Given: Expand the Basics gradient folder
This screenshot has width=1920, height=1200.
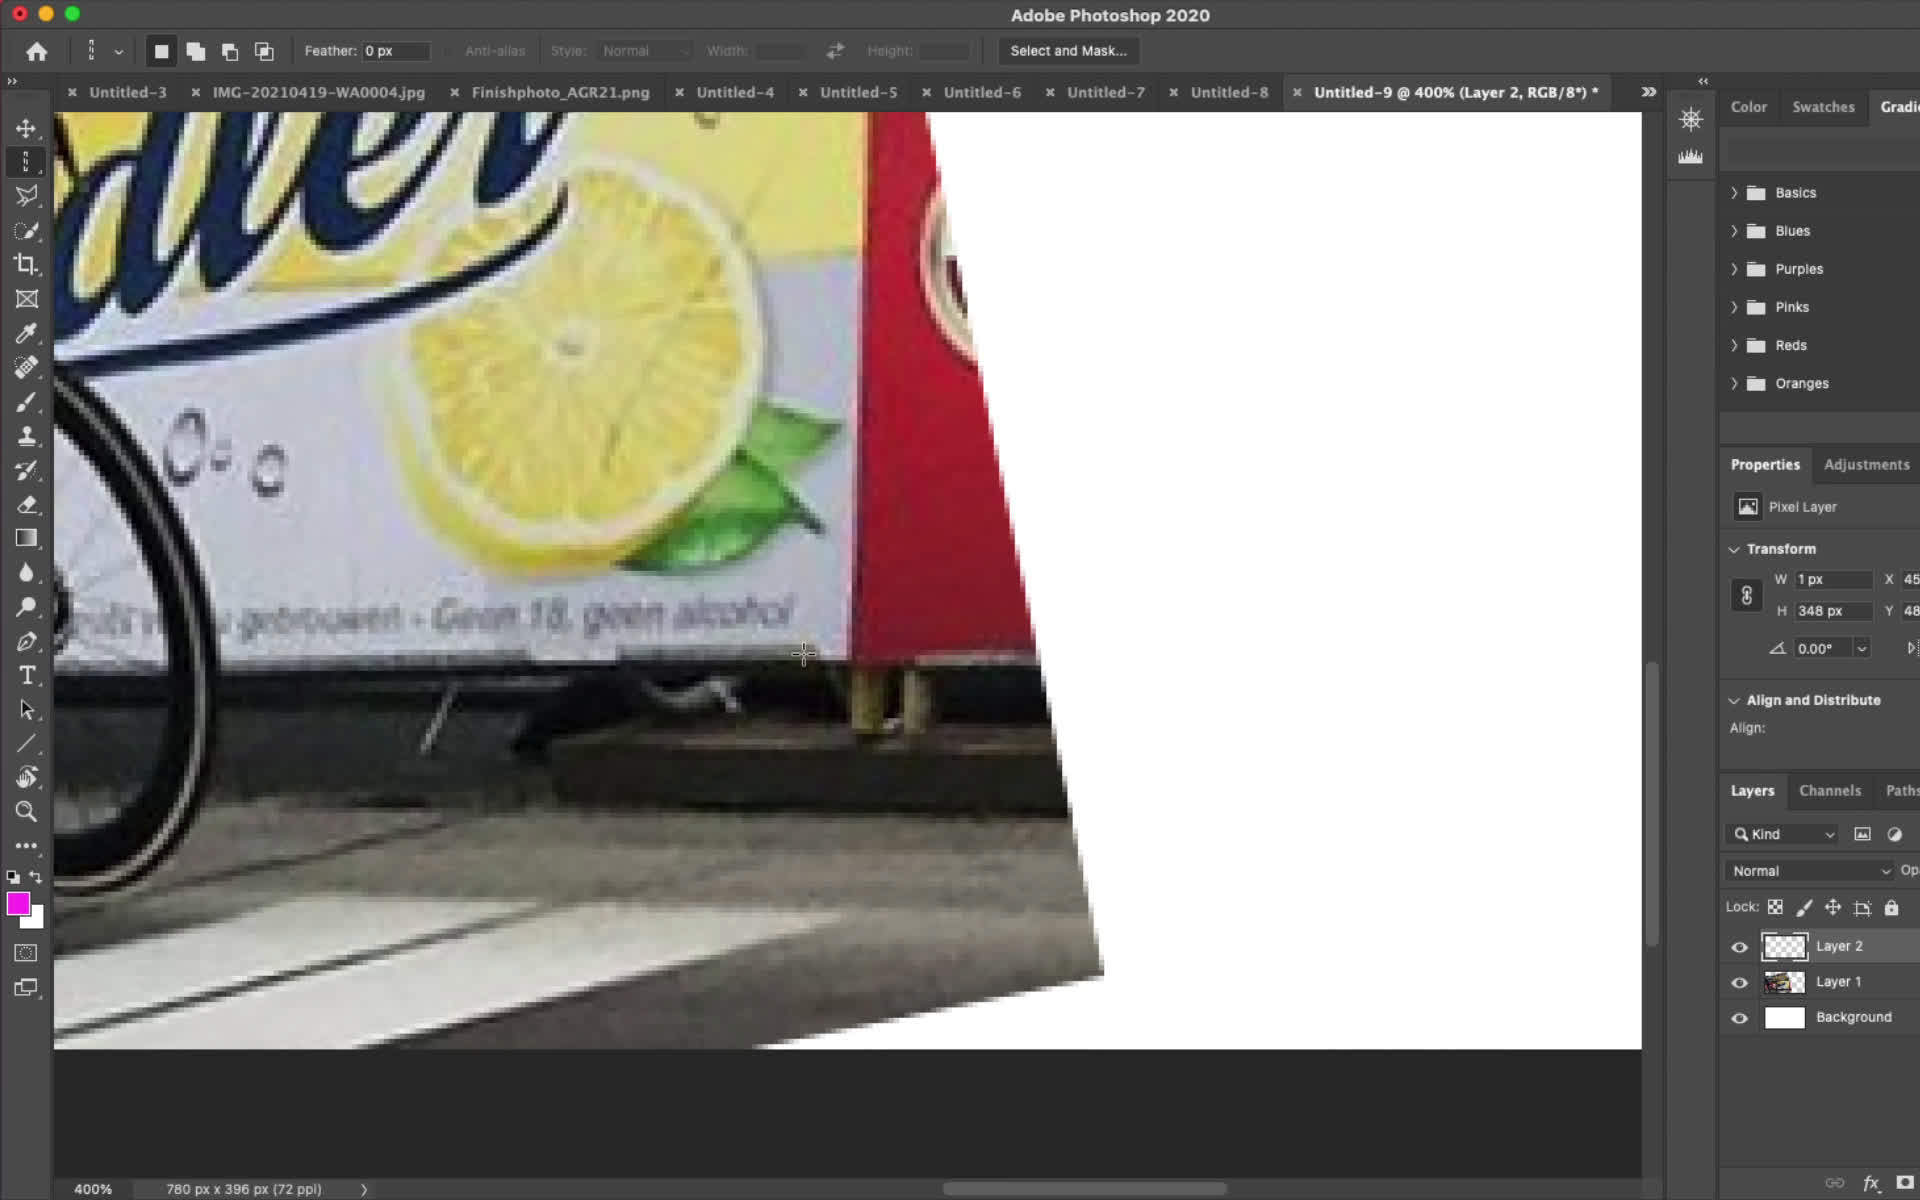Looking at the screenshot, I should coord(1734,193).
